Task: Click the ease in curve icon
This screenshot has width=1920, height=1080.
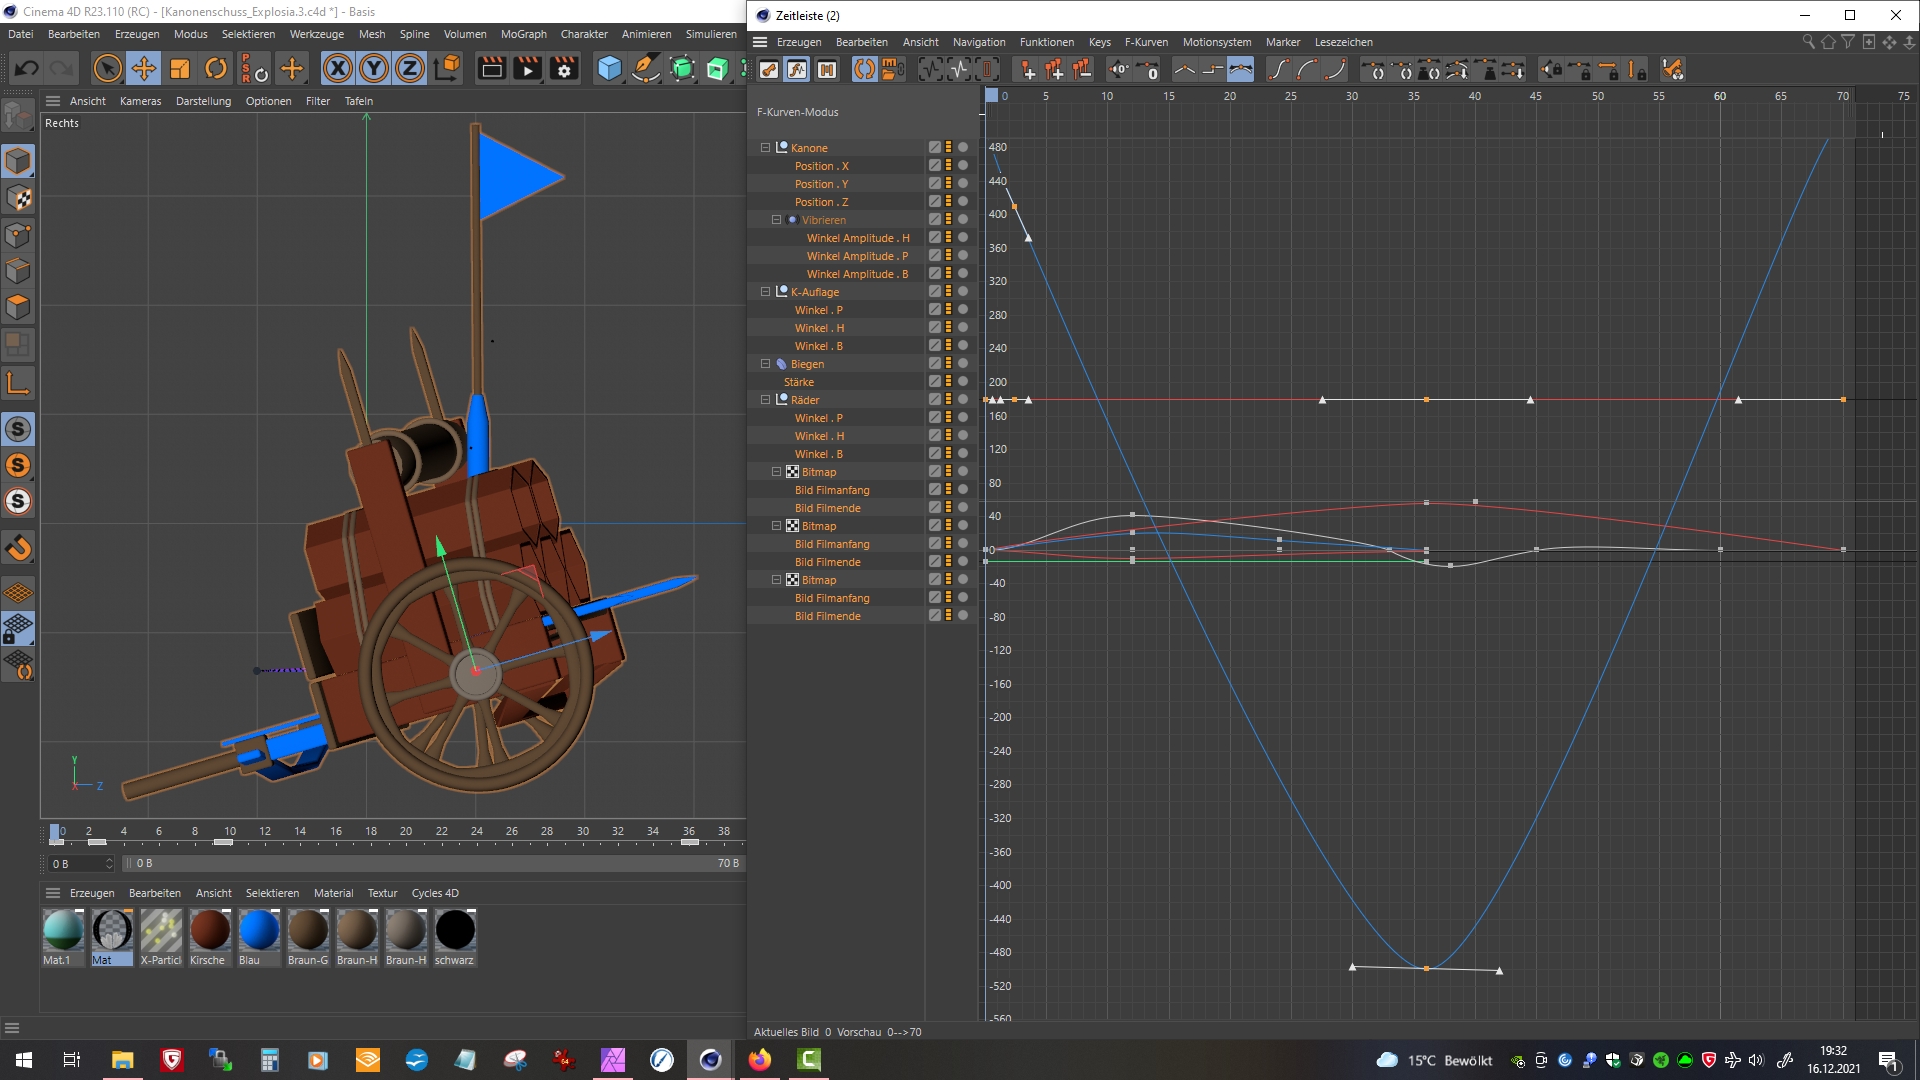Action: (1307, 69)
